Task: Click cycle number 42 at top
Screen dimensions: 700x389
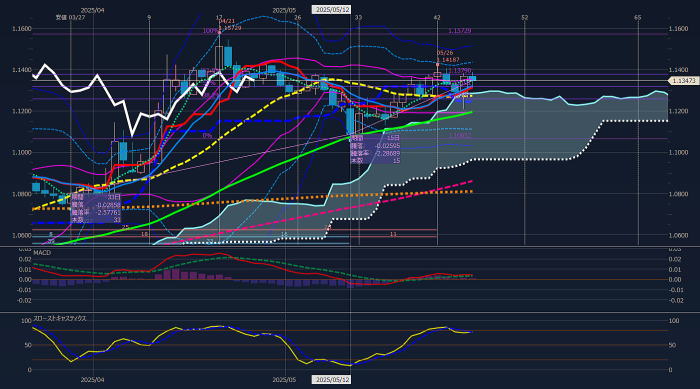Action: 437,17
